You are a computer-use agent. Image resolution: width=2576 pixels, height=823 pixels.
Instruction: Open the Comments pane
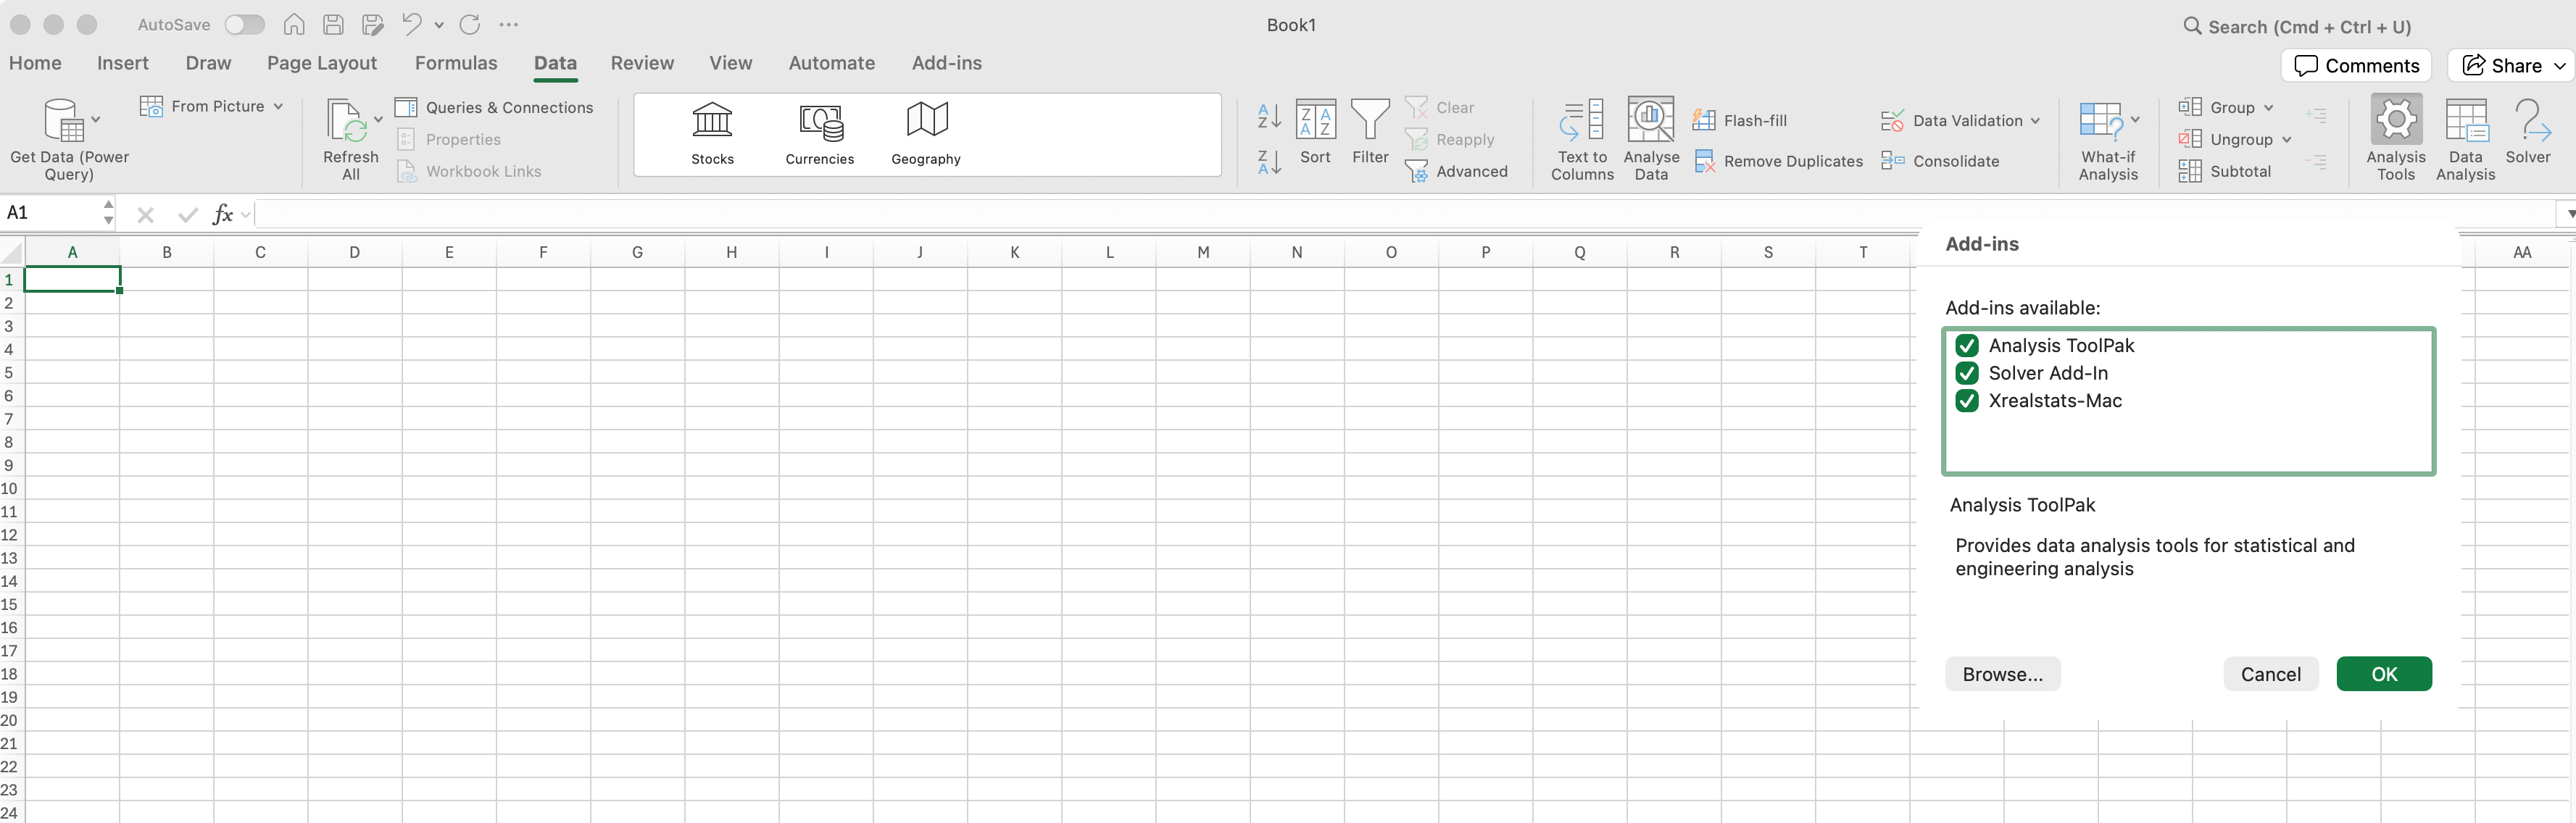tap(2356, 66)
